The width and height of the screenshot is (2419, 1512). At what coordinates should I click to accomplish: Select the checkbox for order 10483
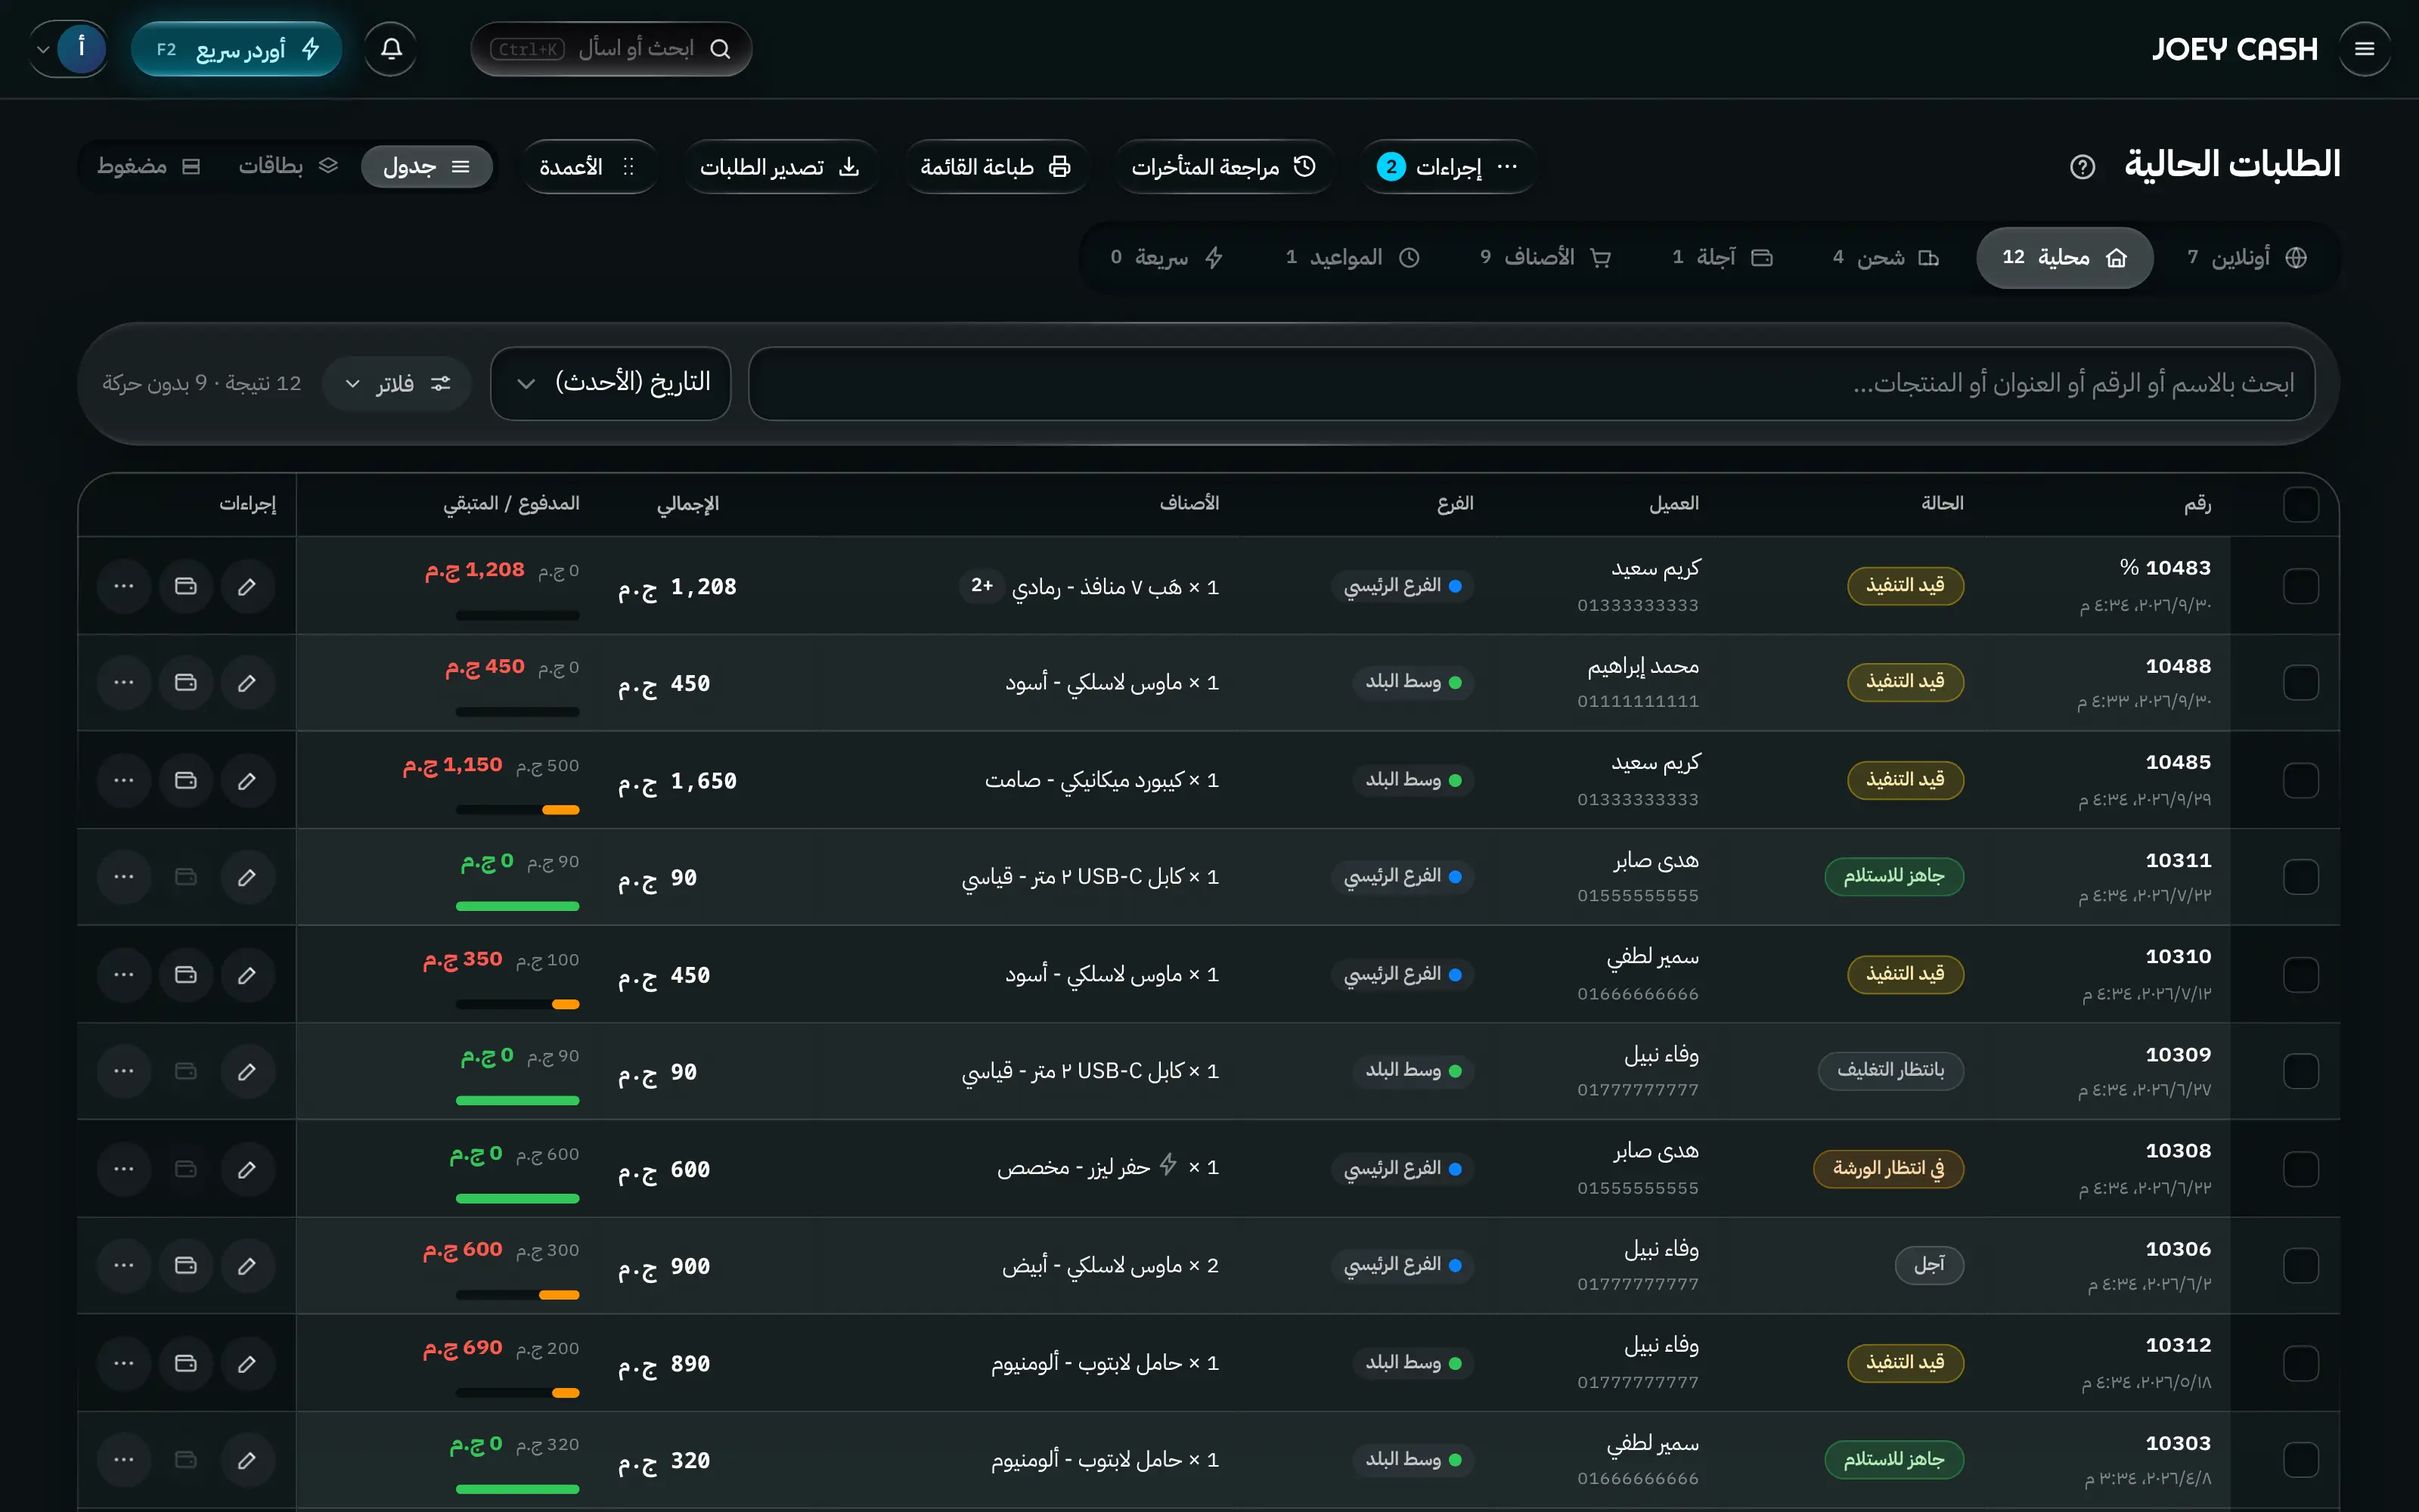pos(2301,586)
